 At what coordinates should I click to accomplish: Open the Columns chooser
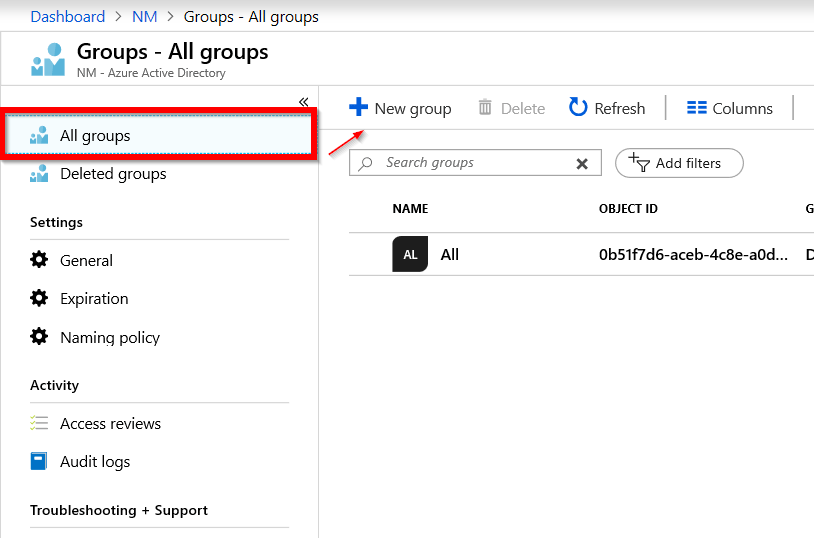coord(730,108)
